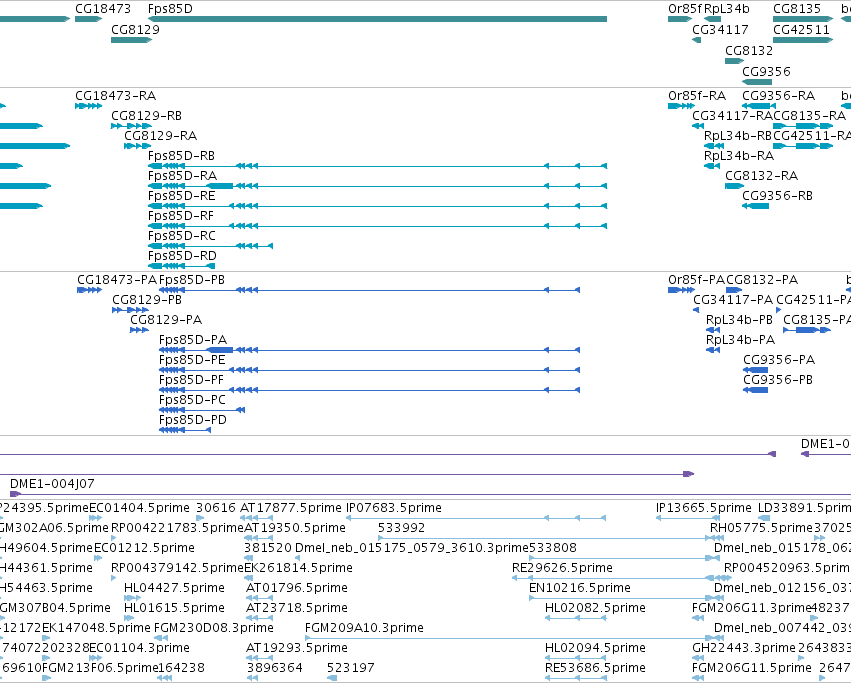Open the RpL34b-PA protein label
The image size is (851, 683).
tap(740, 340)
